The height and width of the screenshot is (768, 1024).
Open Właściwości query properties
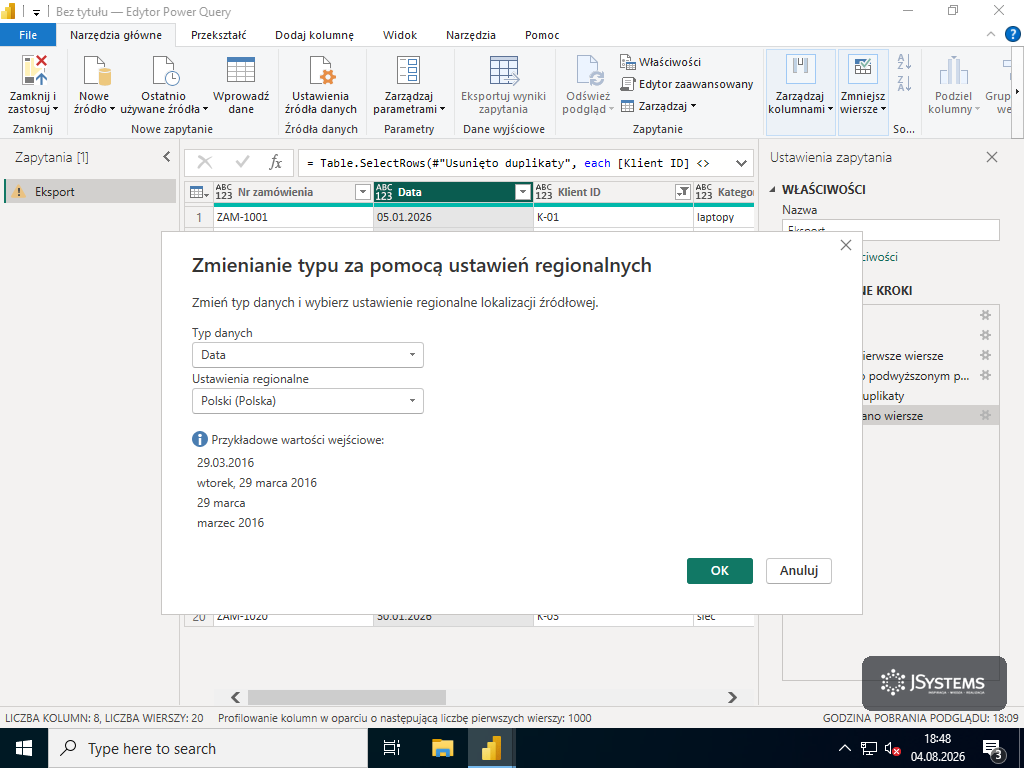pyautogui.click(x=660, y=62)
